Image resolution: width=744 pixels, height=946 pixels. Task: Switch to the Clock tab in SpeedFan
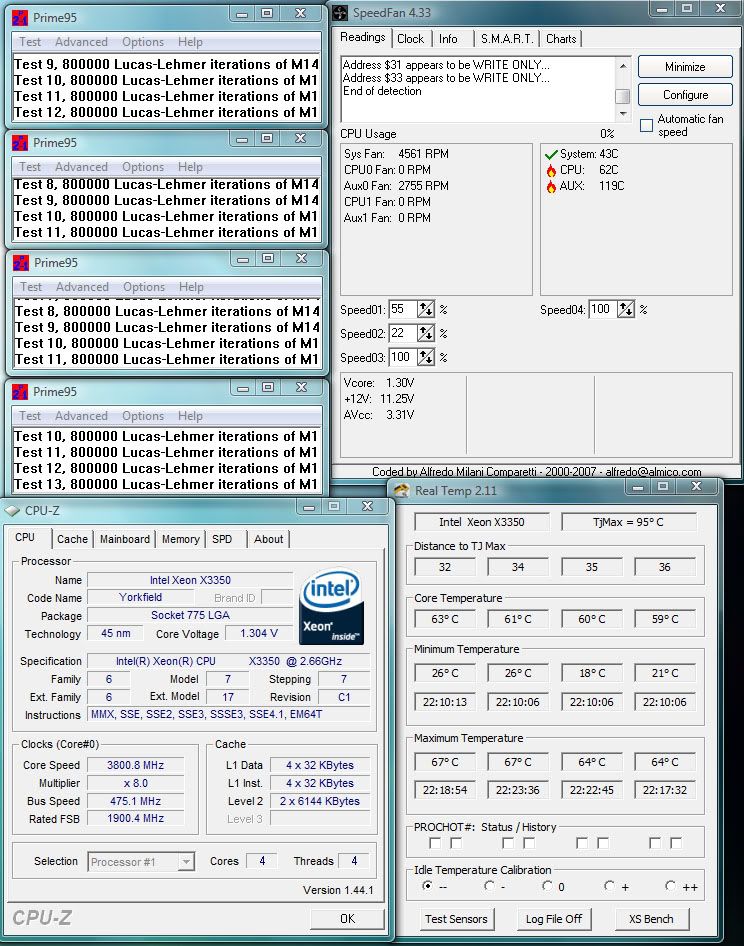[x=410, y=39]
